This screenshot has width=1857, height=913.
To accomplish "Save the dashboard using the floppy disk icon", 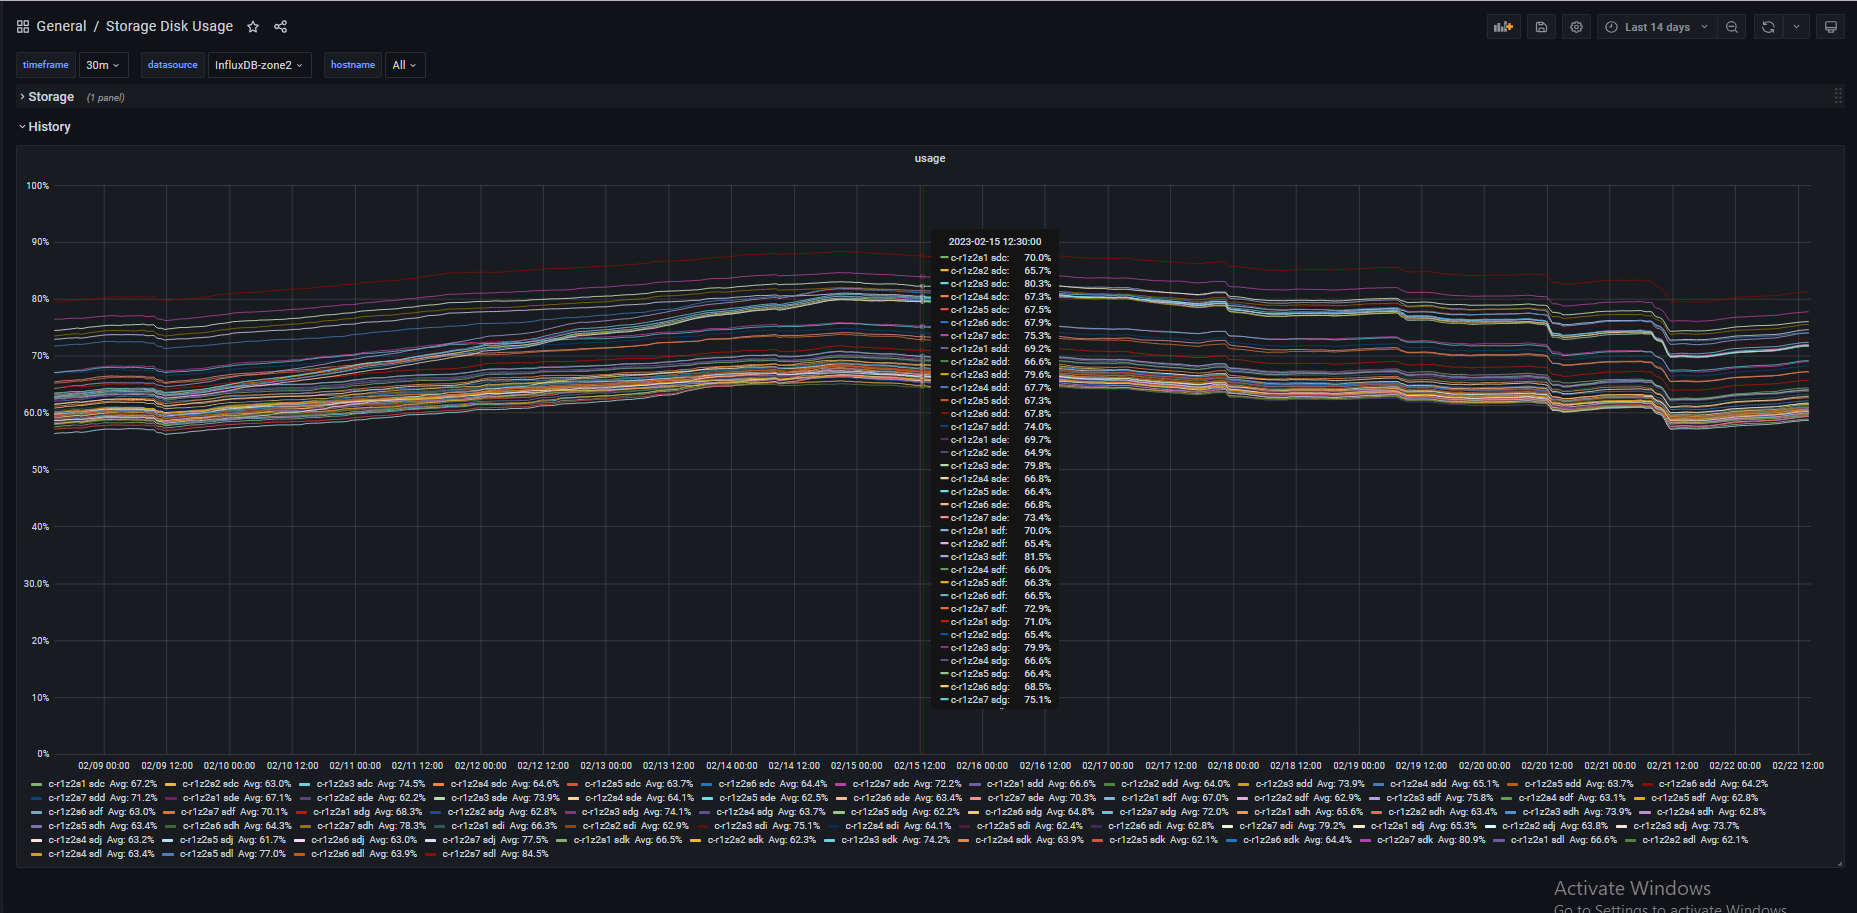I will click(x=1541, y=27).
